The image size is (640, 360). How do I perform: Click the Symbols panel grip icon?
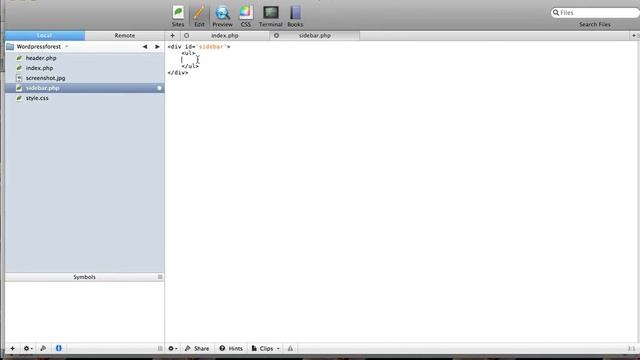pyautogui.click(x=160, y=277)
